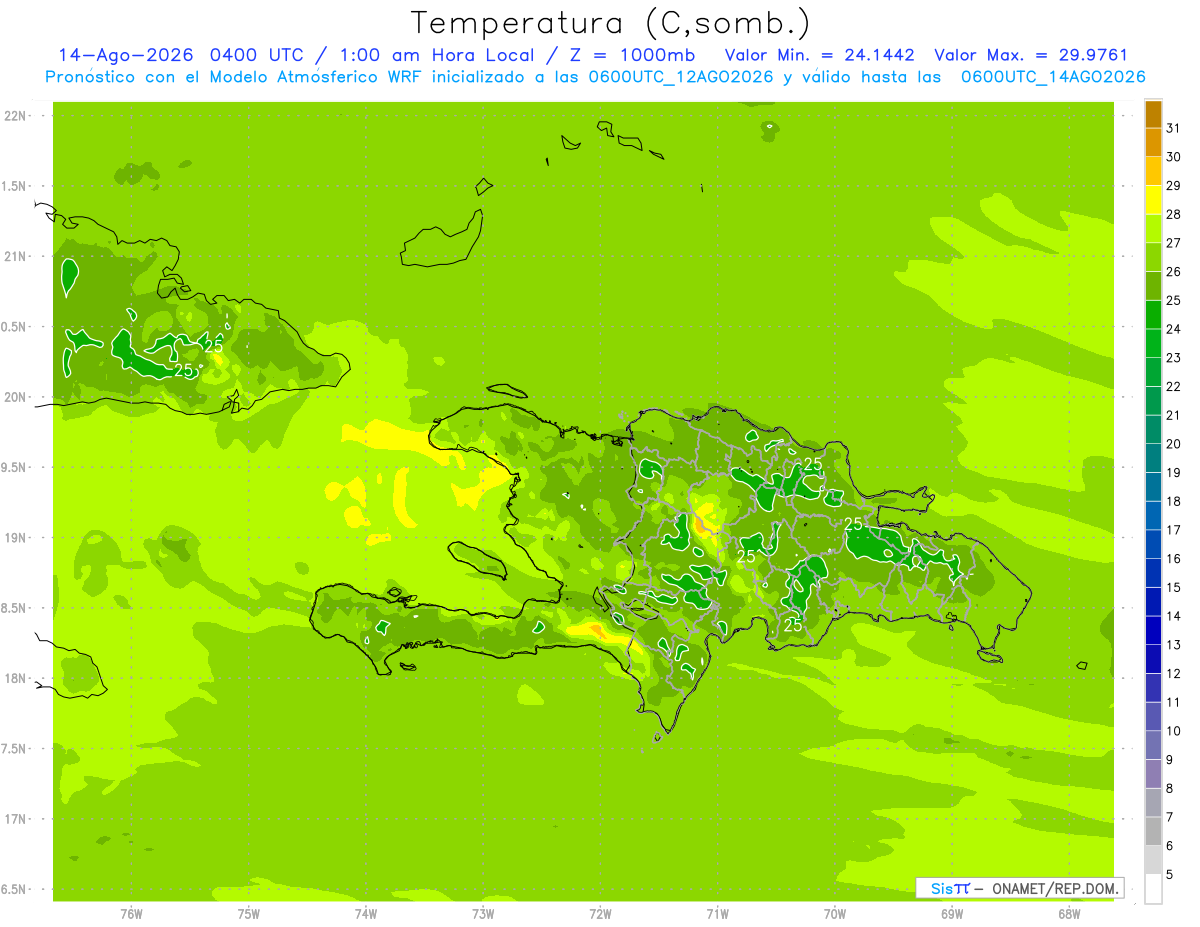Click the colorbar label 15

pos(1174,587)
